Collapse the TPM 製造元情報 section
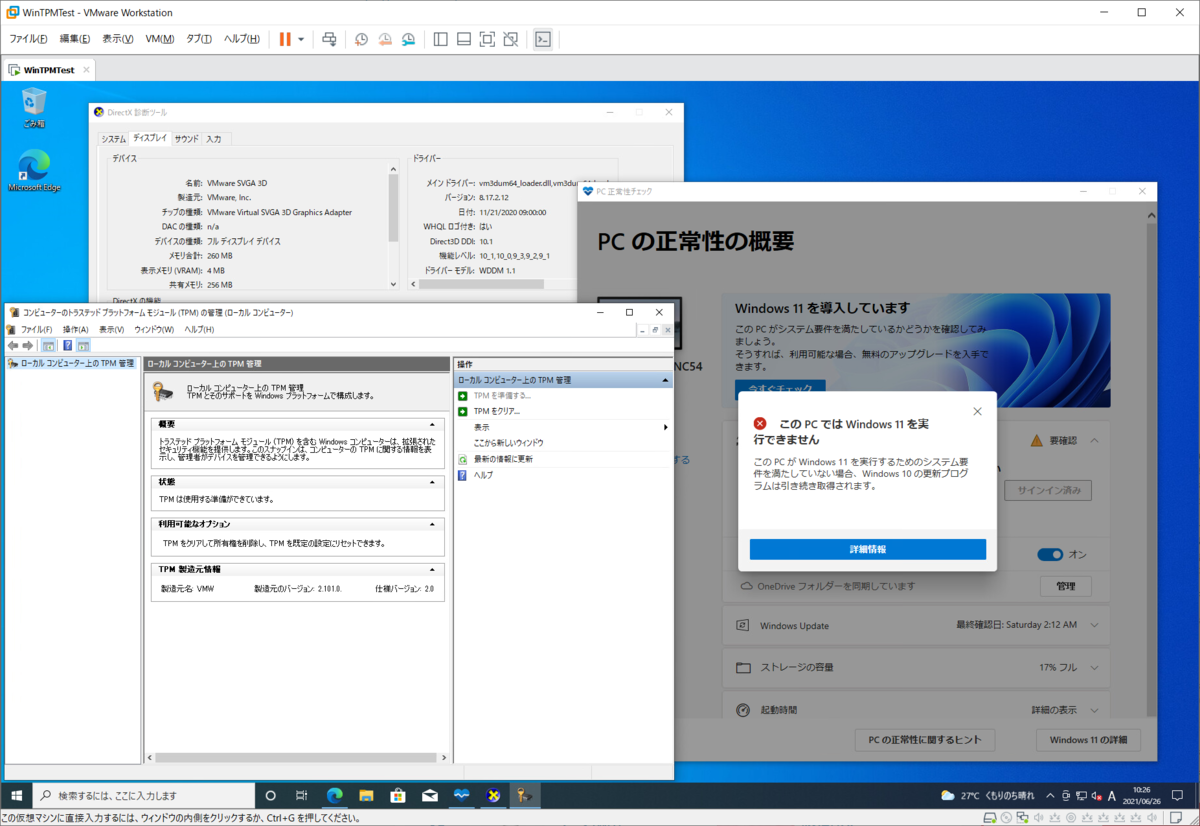1200x826 pixels. (x=432, y=569)
